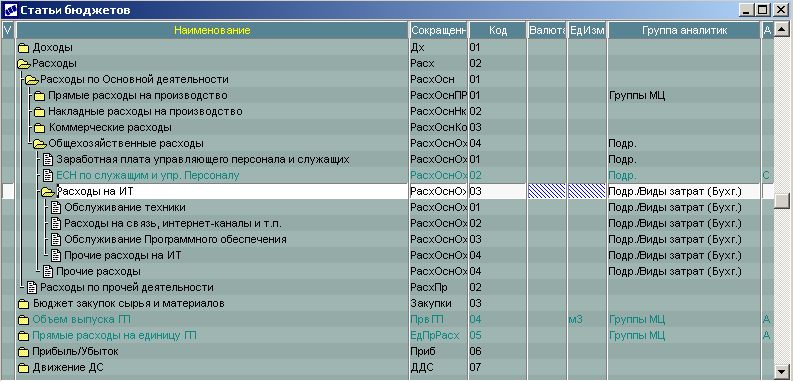Viewport: 793px width, 381px height.
Task: Click document icon of Обслуживание техники
Action: (x=56, y=207)
